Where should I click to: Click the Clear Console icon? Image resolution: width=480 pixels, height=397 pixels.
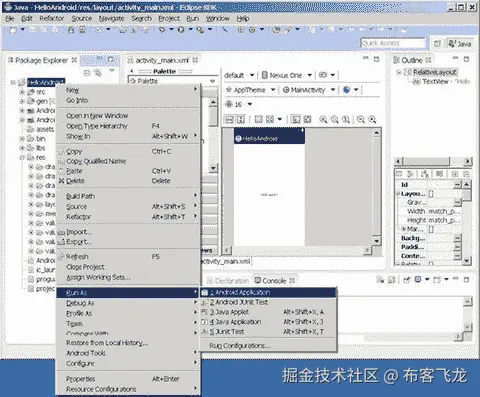(380, 280)
